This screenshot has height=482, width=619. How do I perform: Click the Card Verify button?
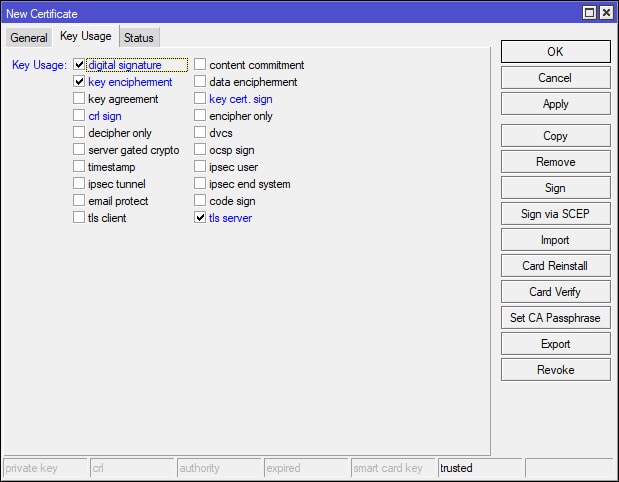[x=555, y=292]
